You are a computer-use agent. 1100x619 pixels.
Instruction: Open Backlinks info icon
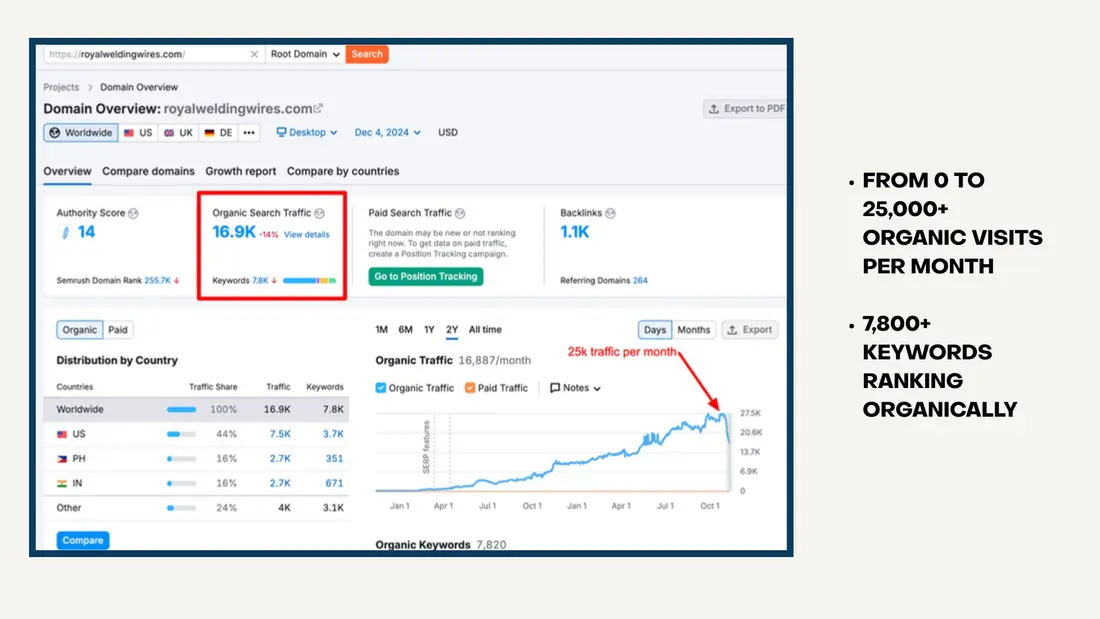610,213
